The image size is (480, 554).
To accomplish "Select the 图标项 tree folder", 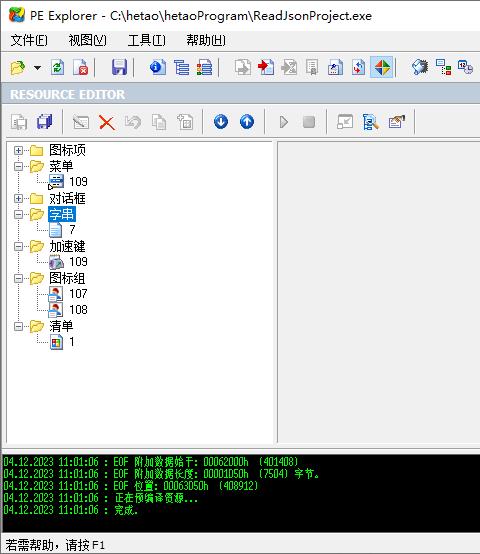I will tap(67, 150).
